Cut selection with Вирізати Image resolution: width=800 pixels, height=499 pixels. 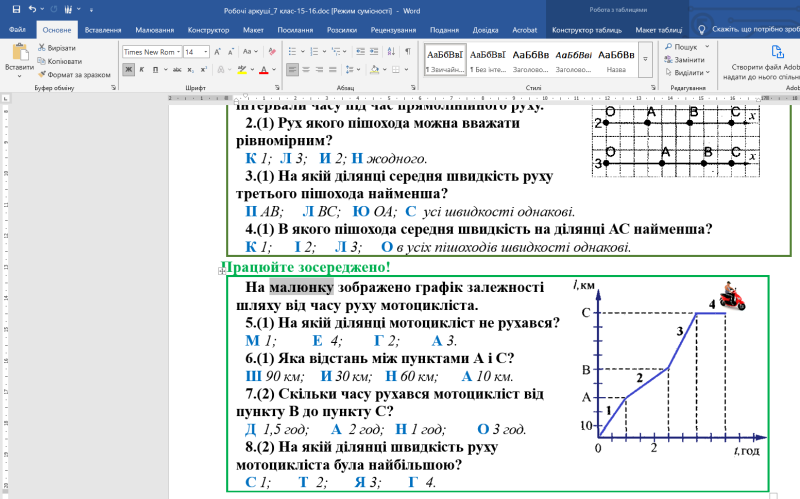(x=57, y=48)
